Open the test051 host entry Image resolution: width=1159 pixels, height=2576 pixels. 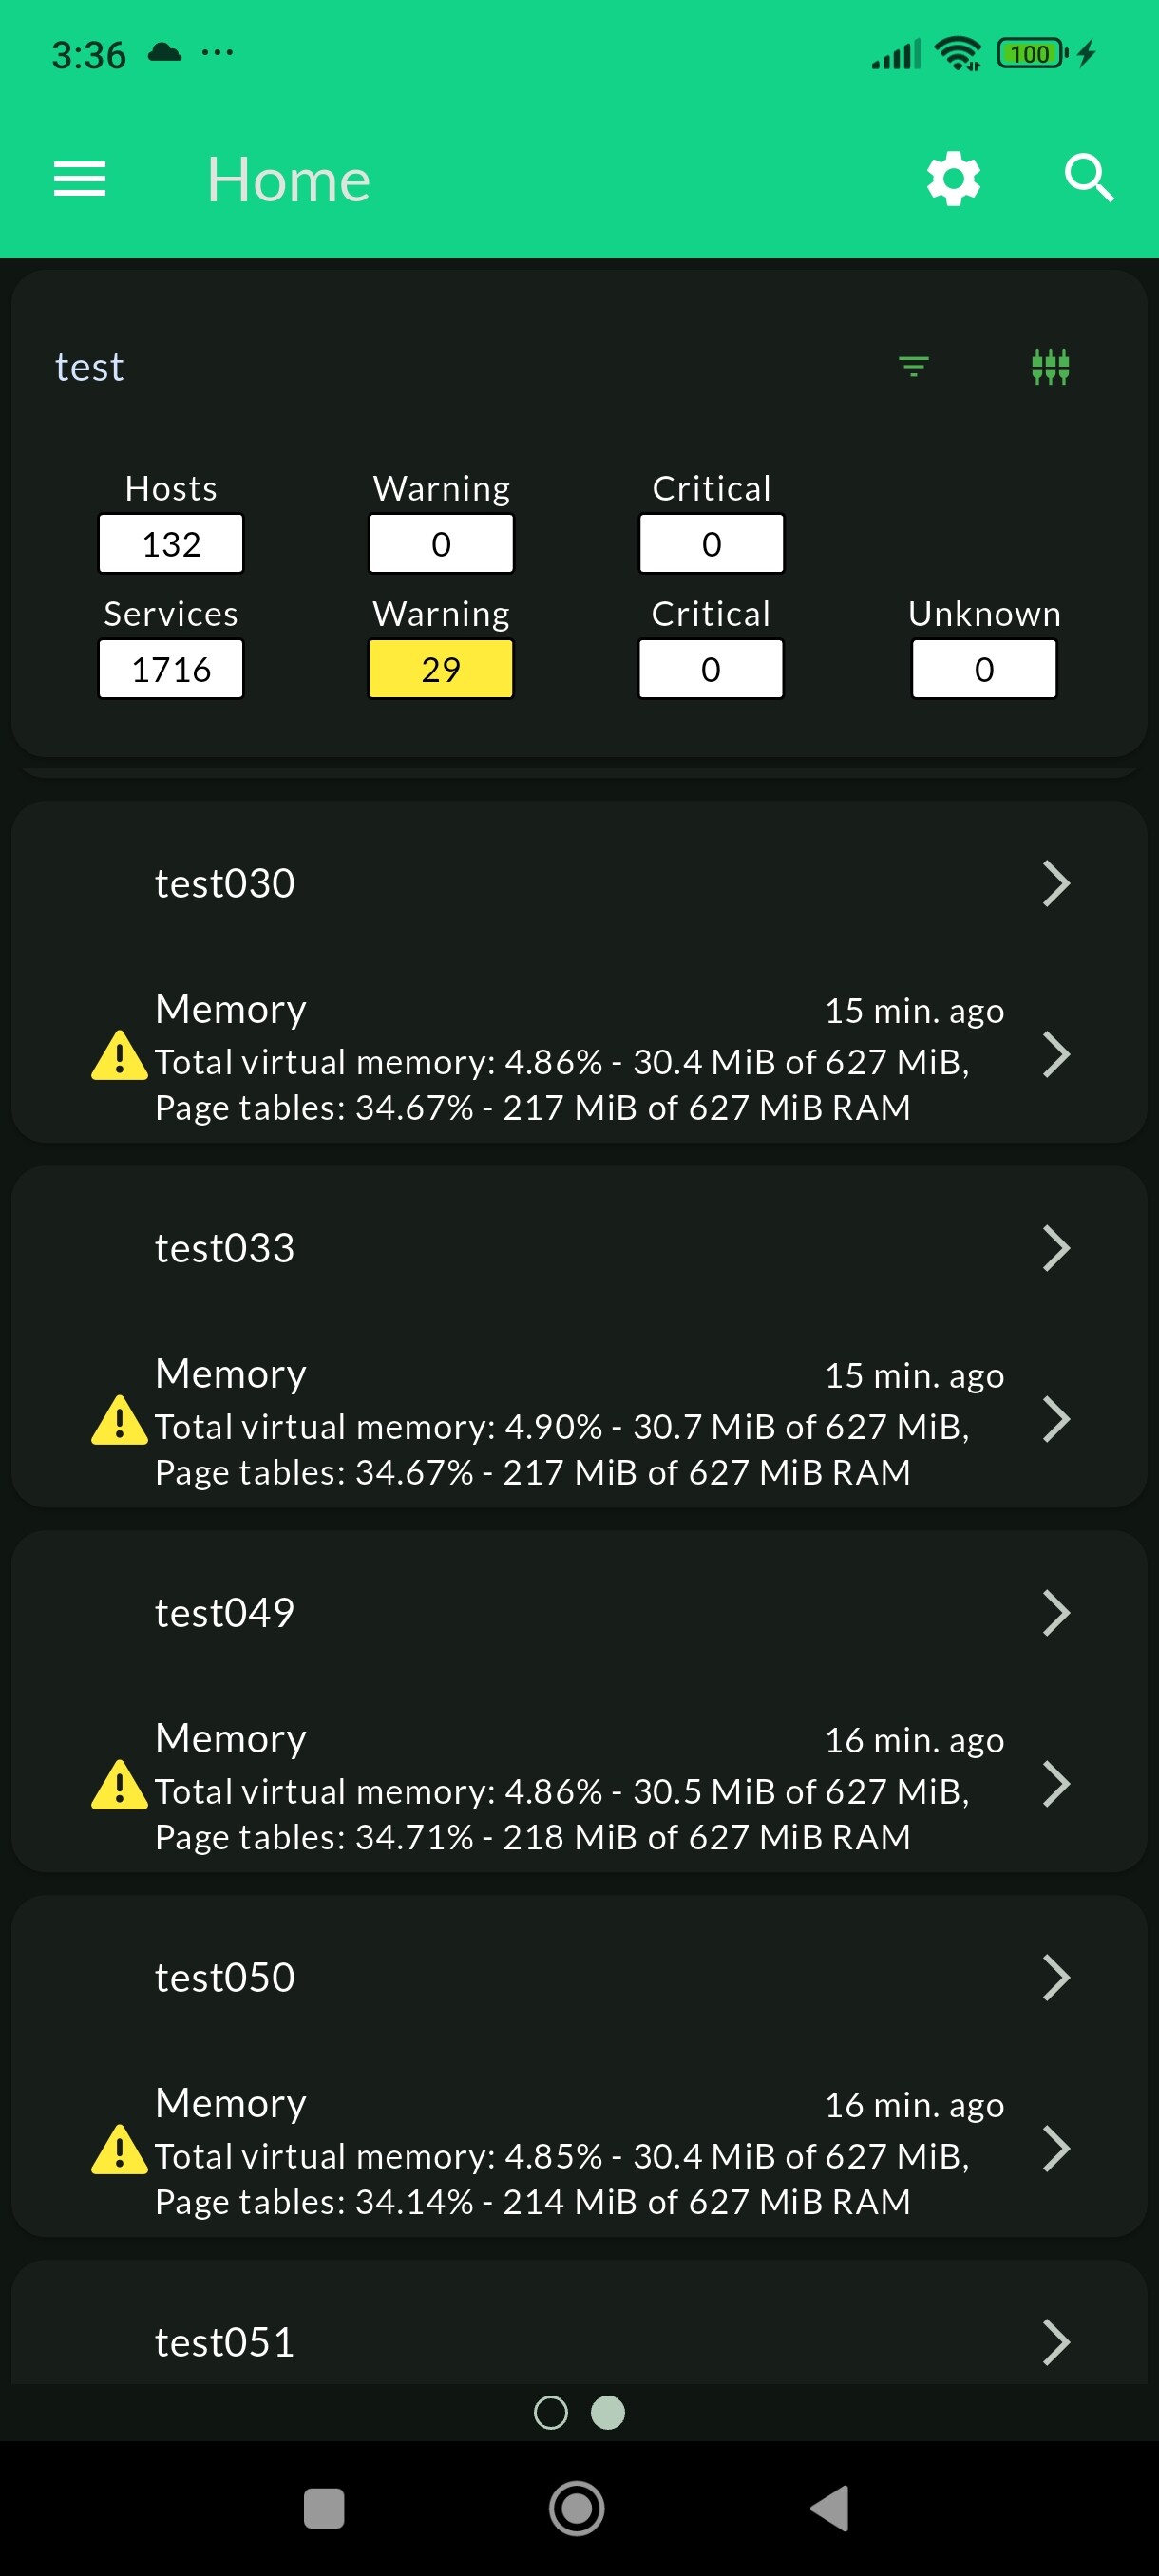[x=225, y=2342]
